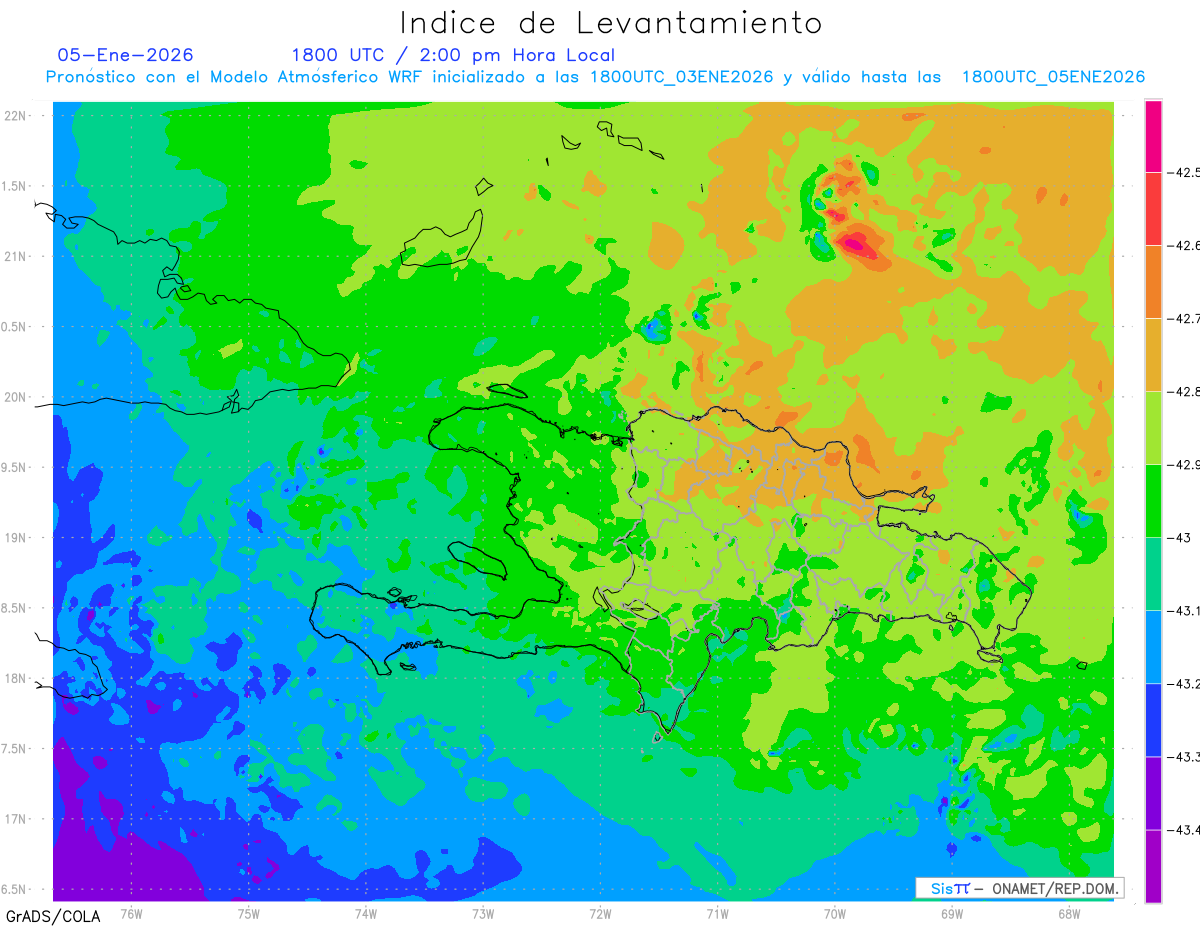Click the -43.2 color bar label
This screenshot has width=1200, height=927.
[1185, 684]
